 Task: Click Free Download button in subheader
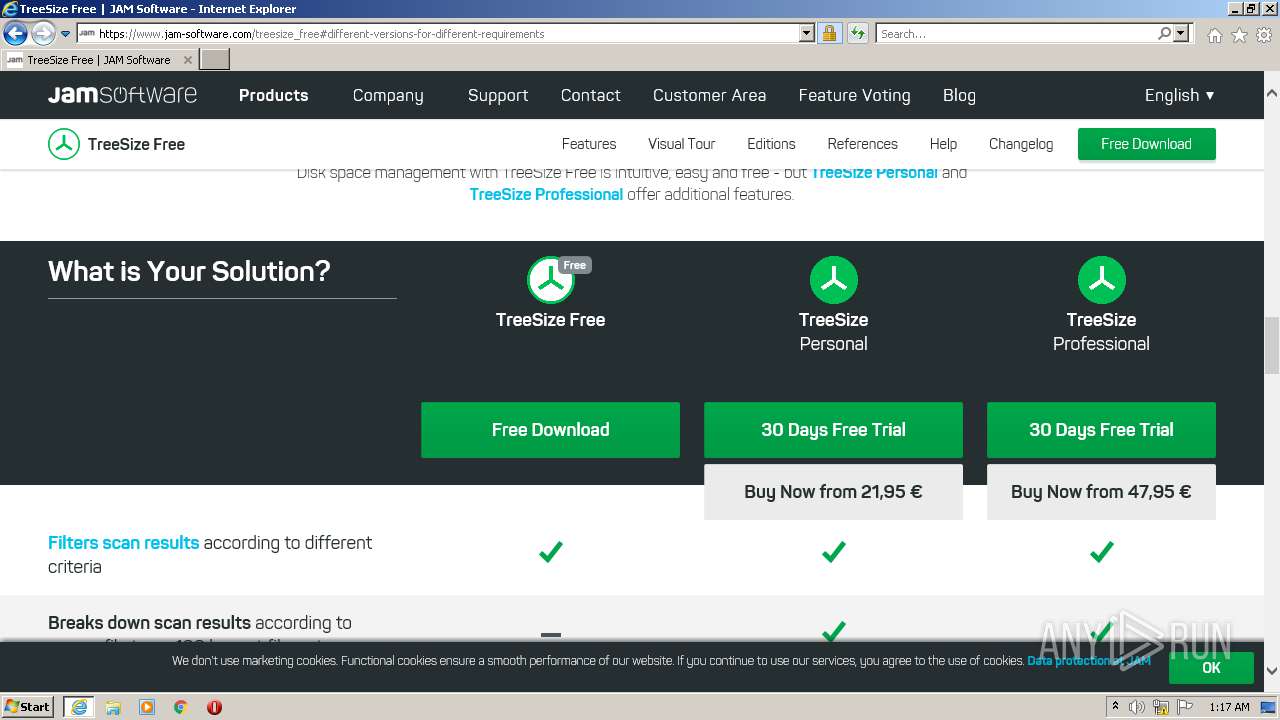click(x=1146, y=144)
